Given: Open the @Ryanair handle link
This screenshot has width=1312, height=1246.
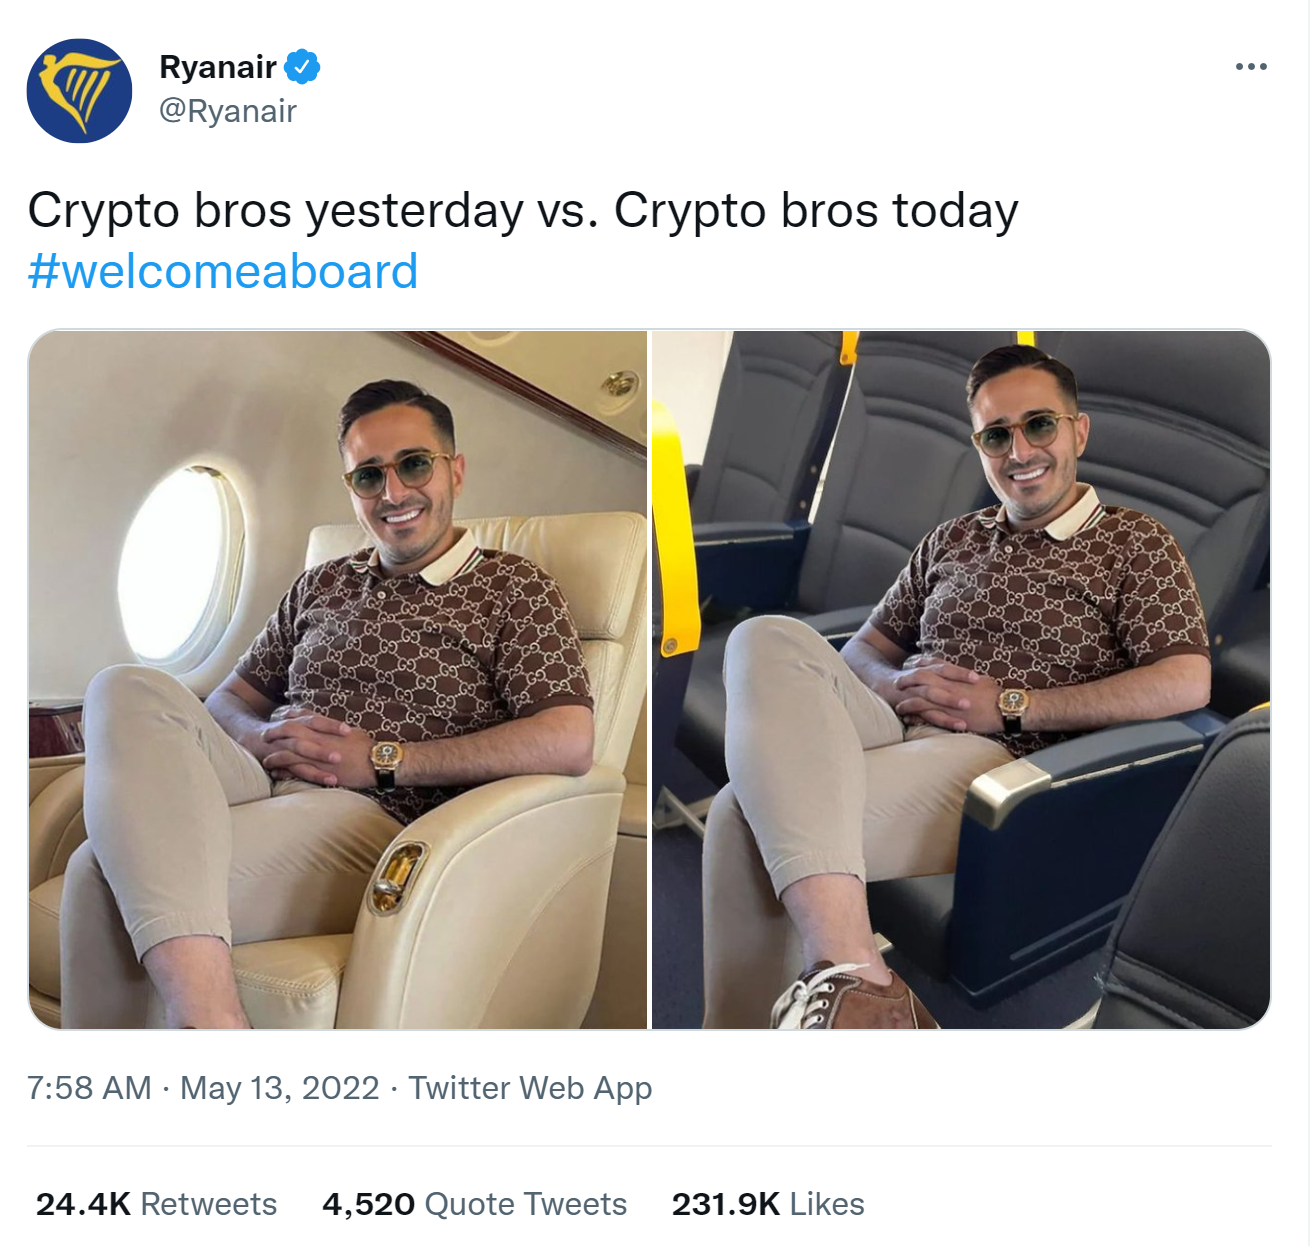Looking at the screenshot, I should [x=228, y=111].
